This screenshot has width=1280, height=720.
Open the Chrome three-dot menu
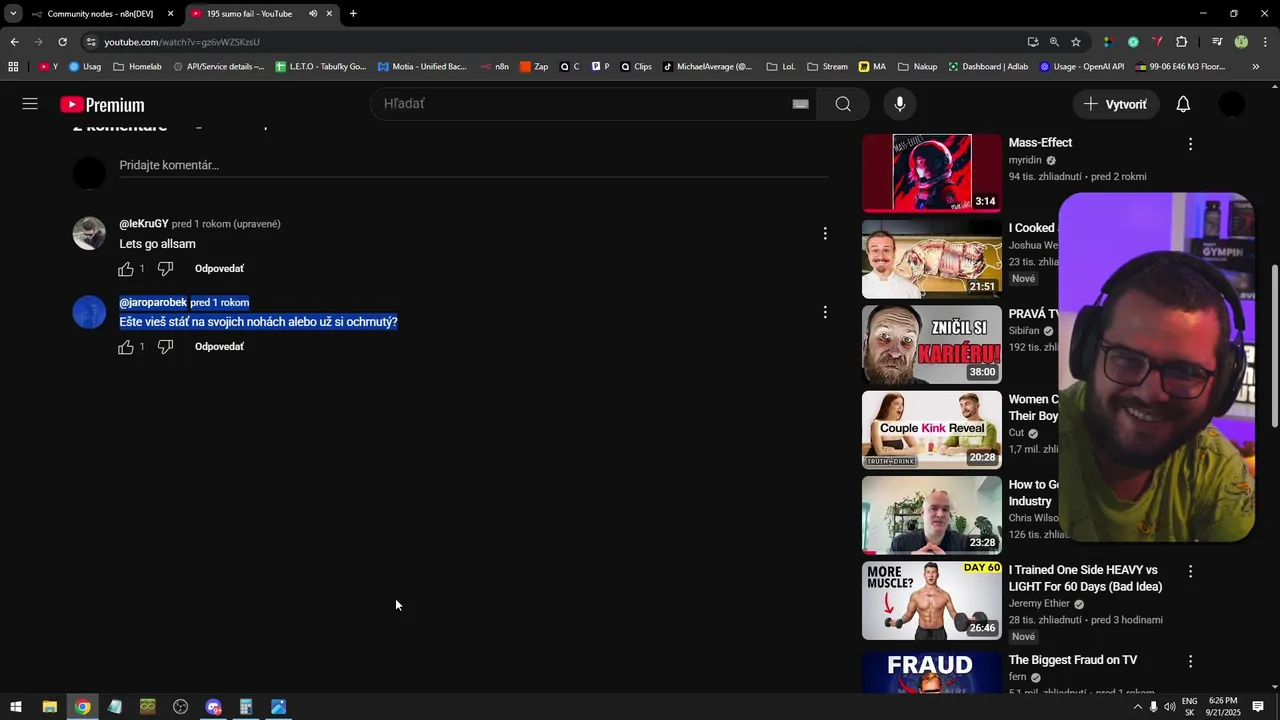click(x=1266, y=42)
